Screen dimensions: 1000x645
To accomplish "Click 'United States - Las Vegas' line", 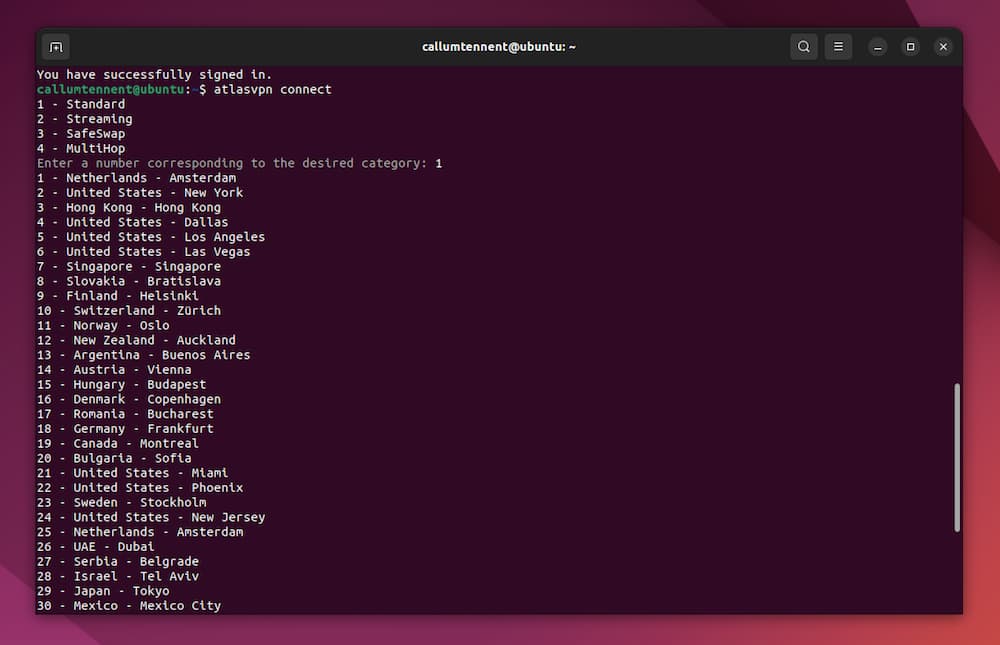I will [x=143, y=251].
